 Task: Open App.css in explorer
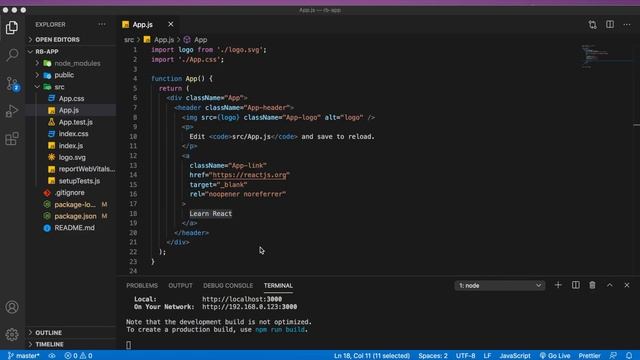(71, 98)
